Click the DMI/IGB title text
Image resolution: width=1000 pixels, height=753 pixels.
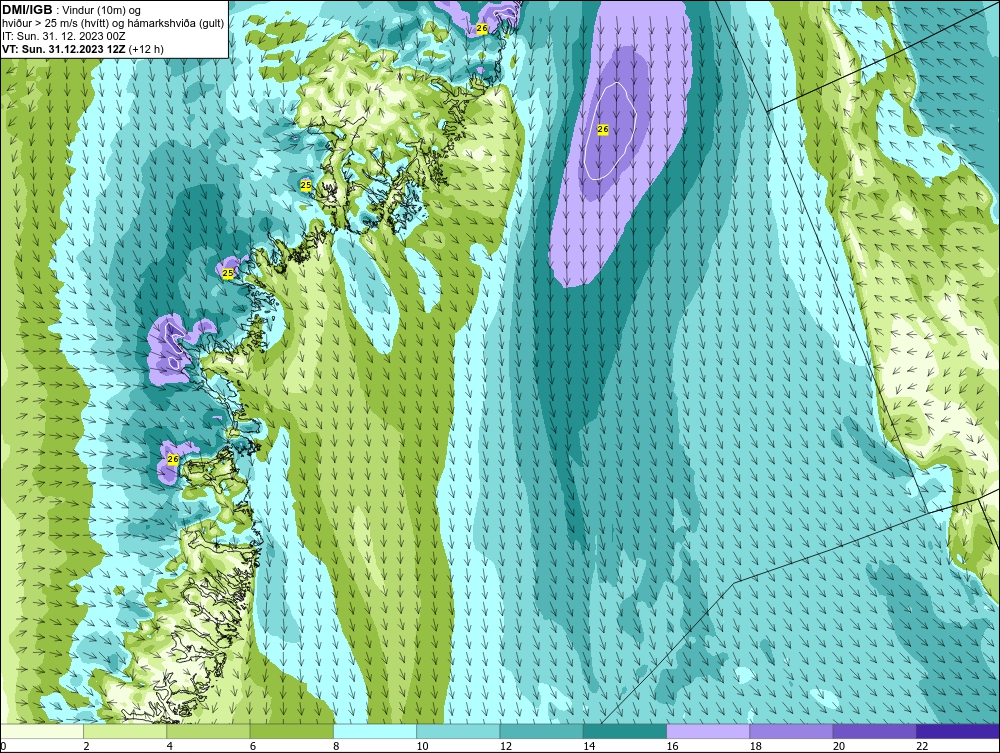[x=27, y=10]
